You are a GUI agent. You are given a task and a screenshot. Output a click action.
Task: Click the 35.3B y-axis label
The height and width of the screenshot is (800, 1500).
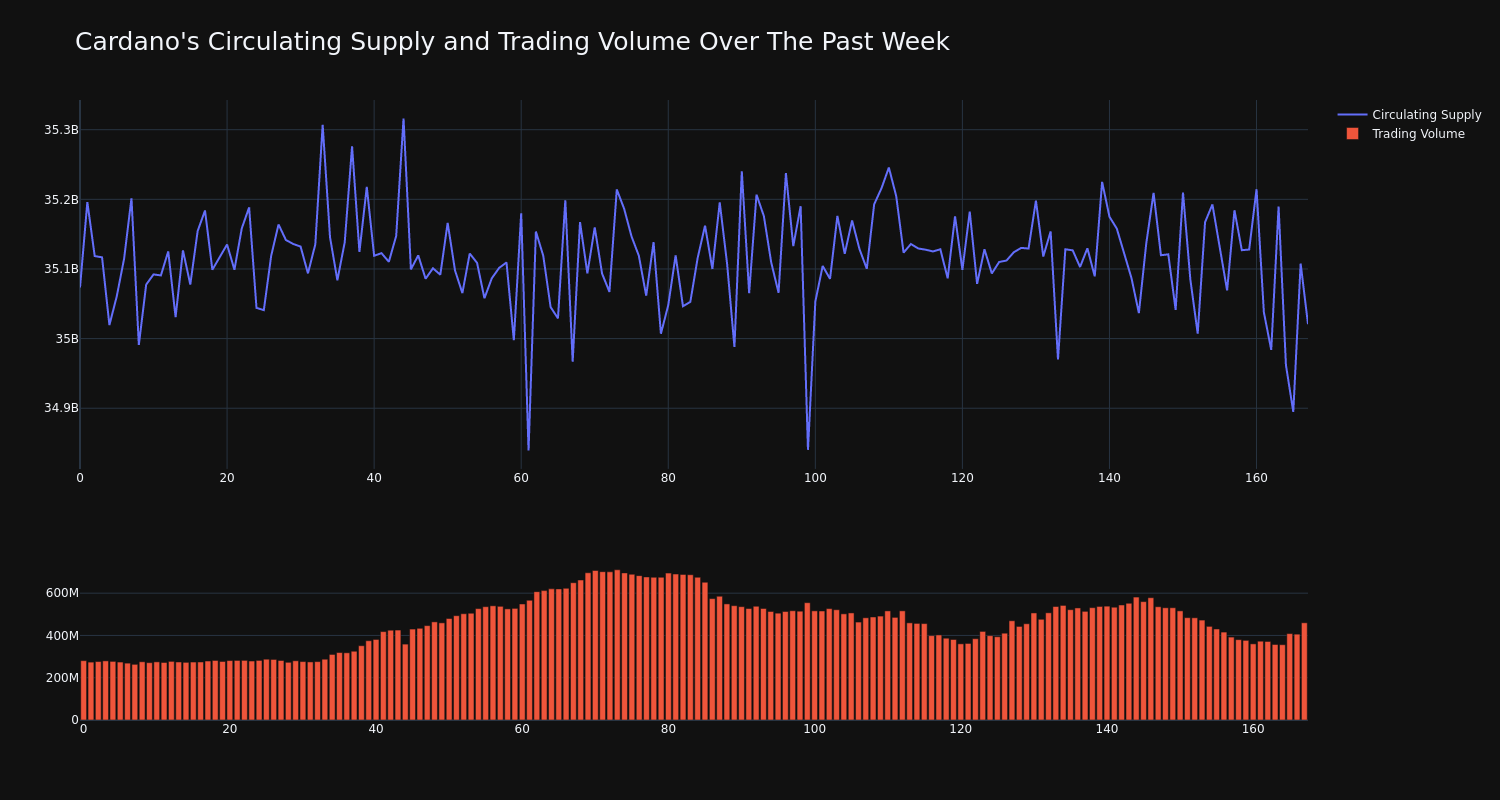click(61, 130)
